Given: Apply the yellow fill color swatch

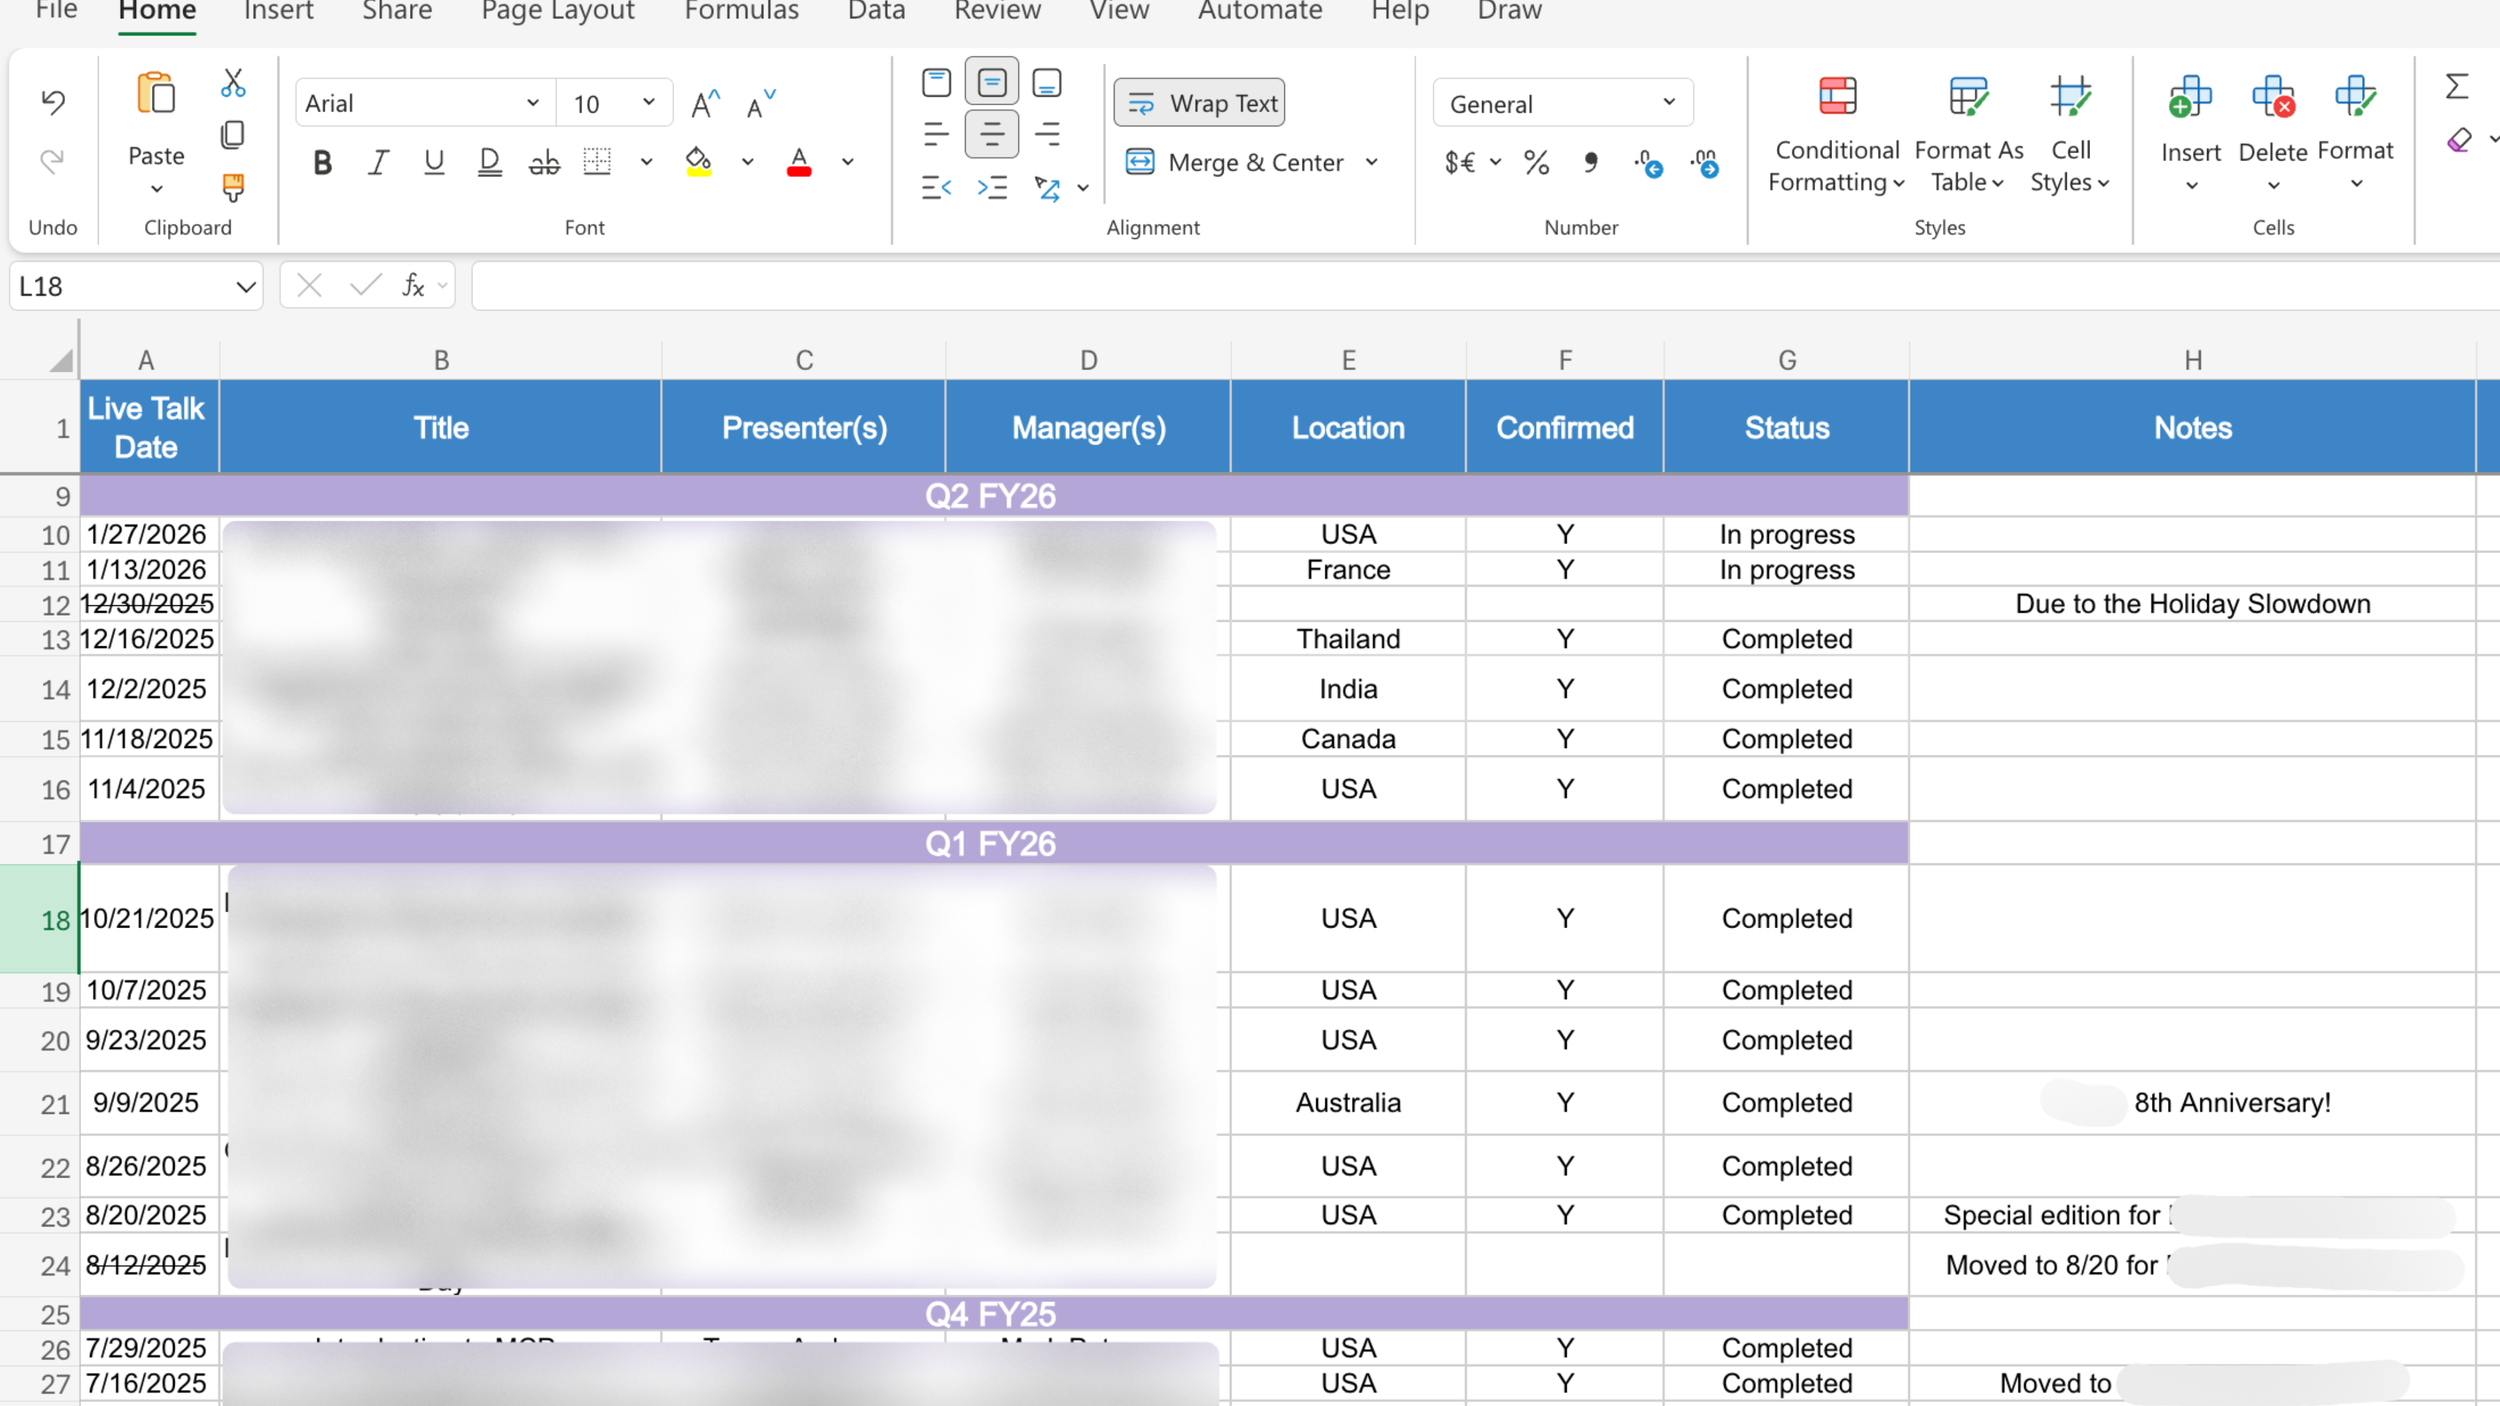Looking at the screenshot, I should pos(699,162).
